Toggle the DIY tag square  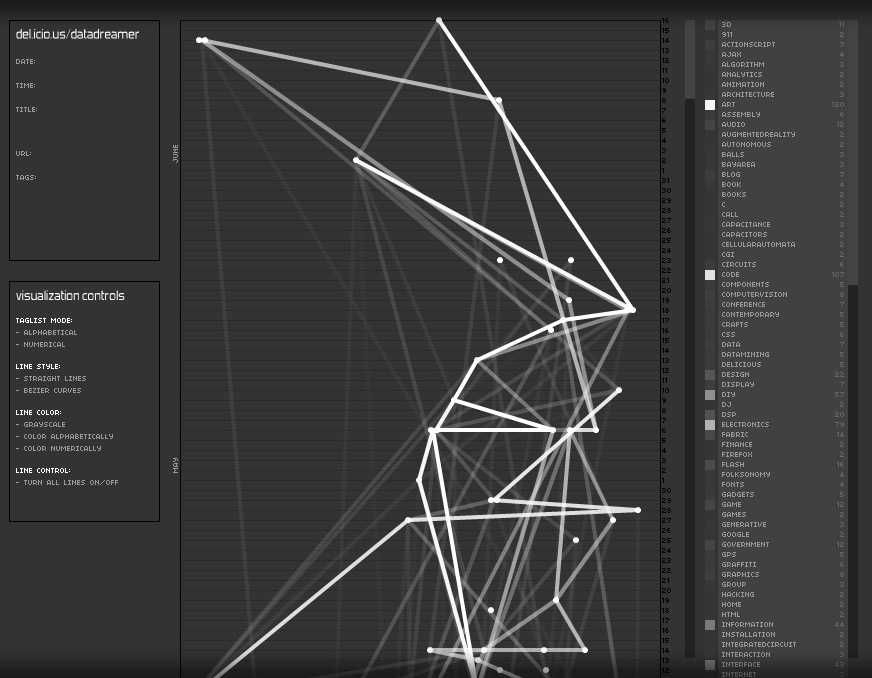710,395
